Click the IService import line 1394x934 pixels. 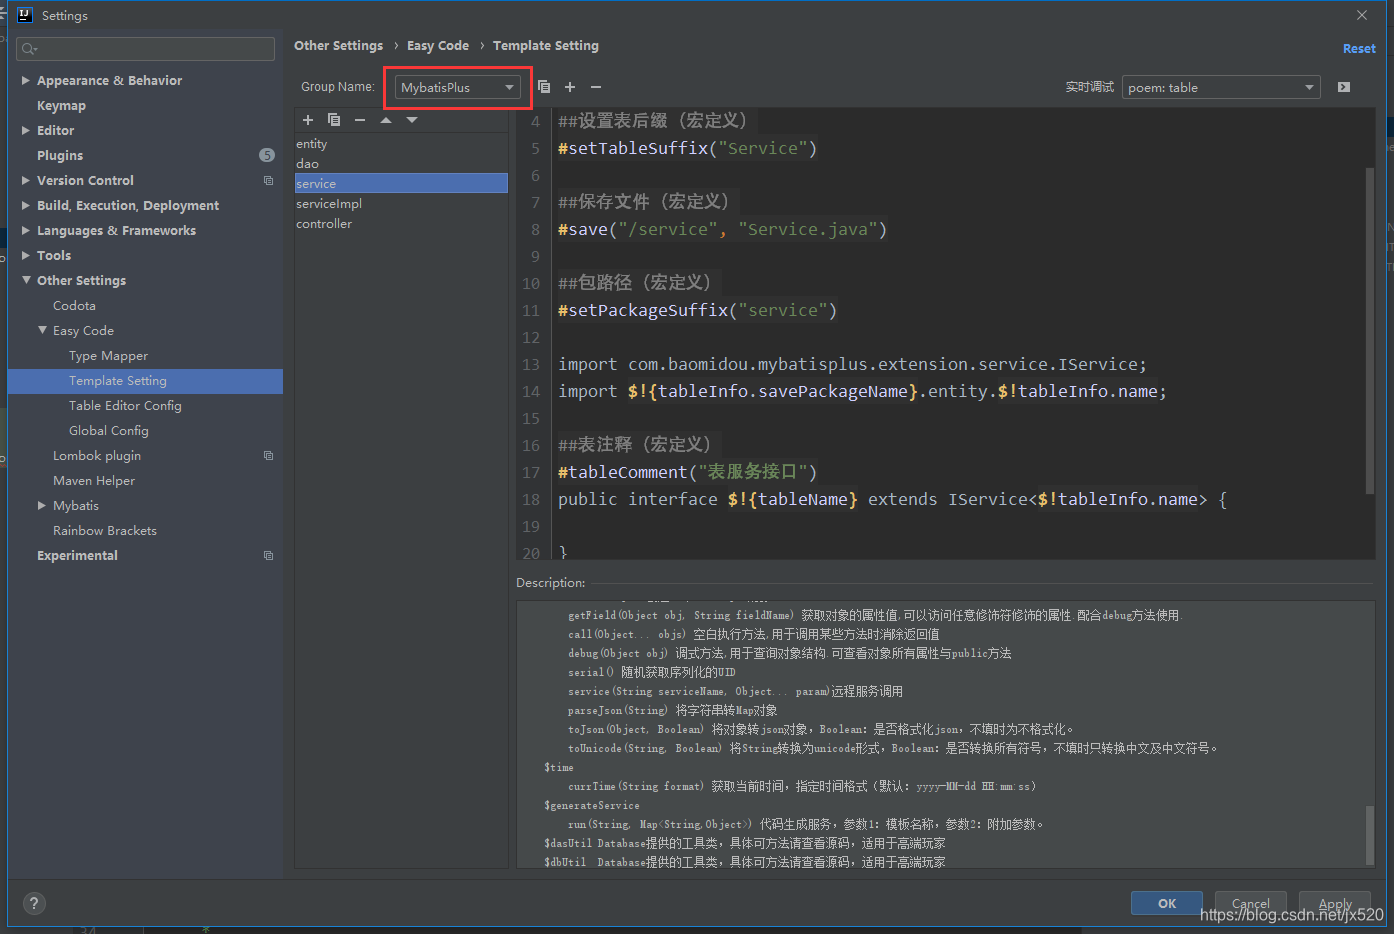tap(852, 364)
